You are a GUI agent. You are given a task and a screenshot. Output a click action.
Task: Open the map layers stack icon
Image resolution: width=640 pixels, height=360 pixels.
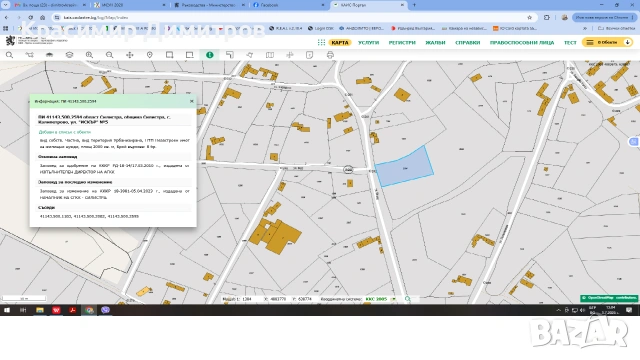pyautogui.click(x=69, y=55)
